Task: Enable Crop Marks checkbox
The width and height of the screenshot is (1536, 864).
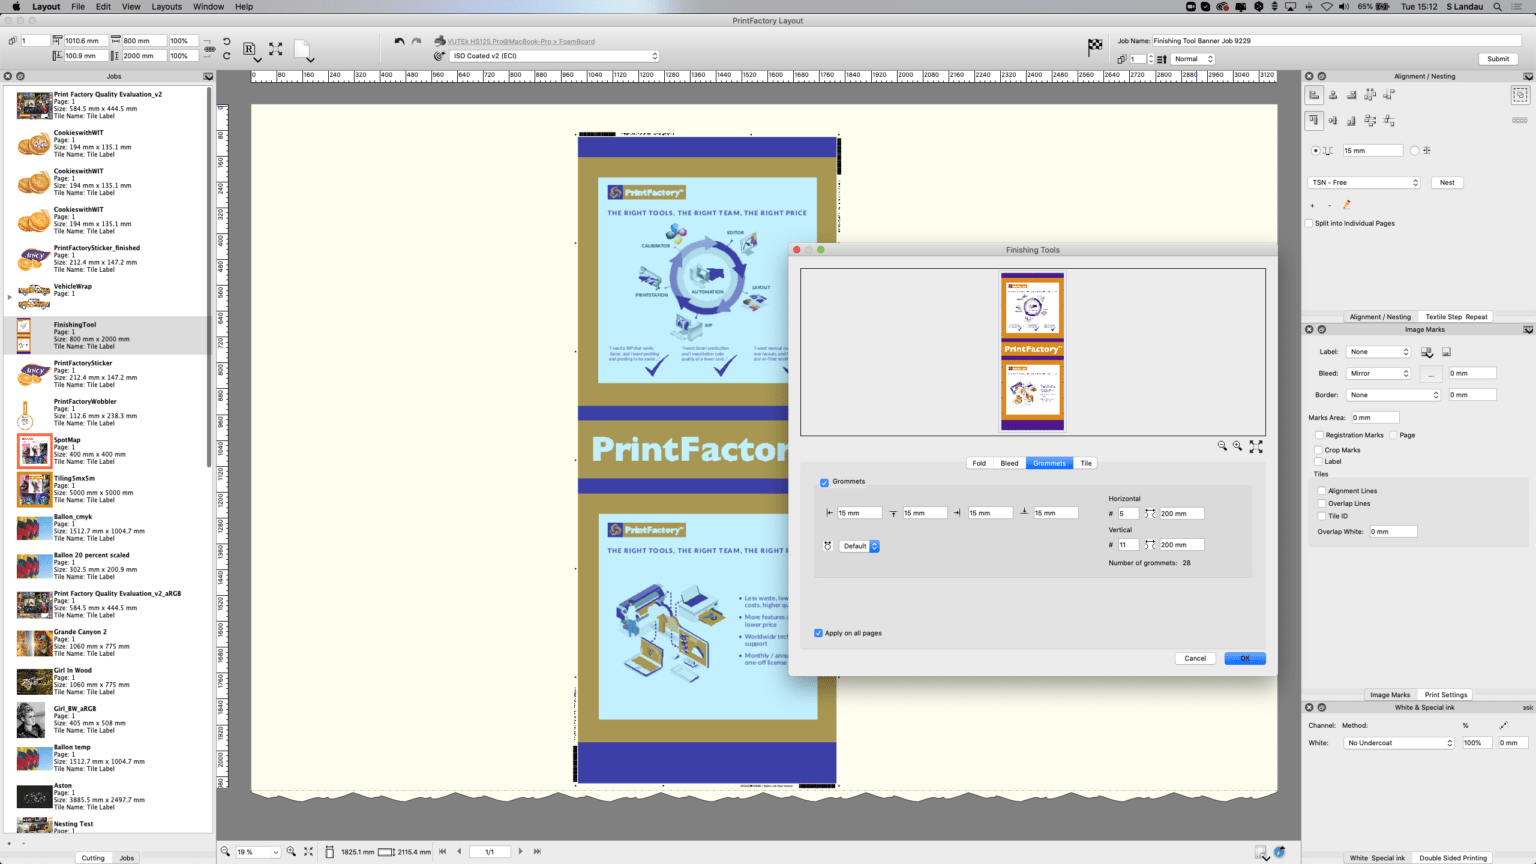Action: [x=1319, y=450]
